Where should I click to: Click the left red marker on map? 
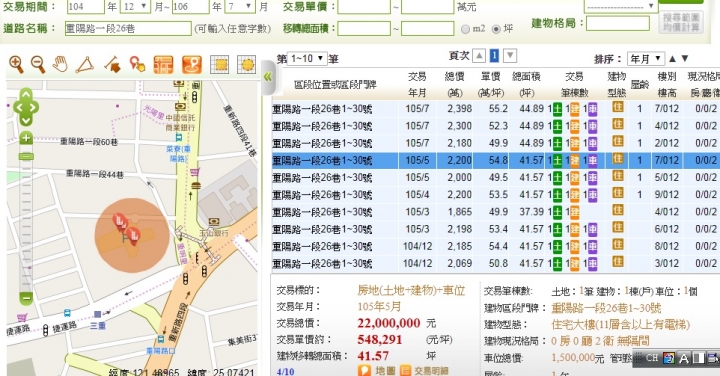click(120, 222)
